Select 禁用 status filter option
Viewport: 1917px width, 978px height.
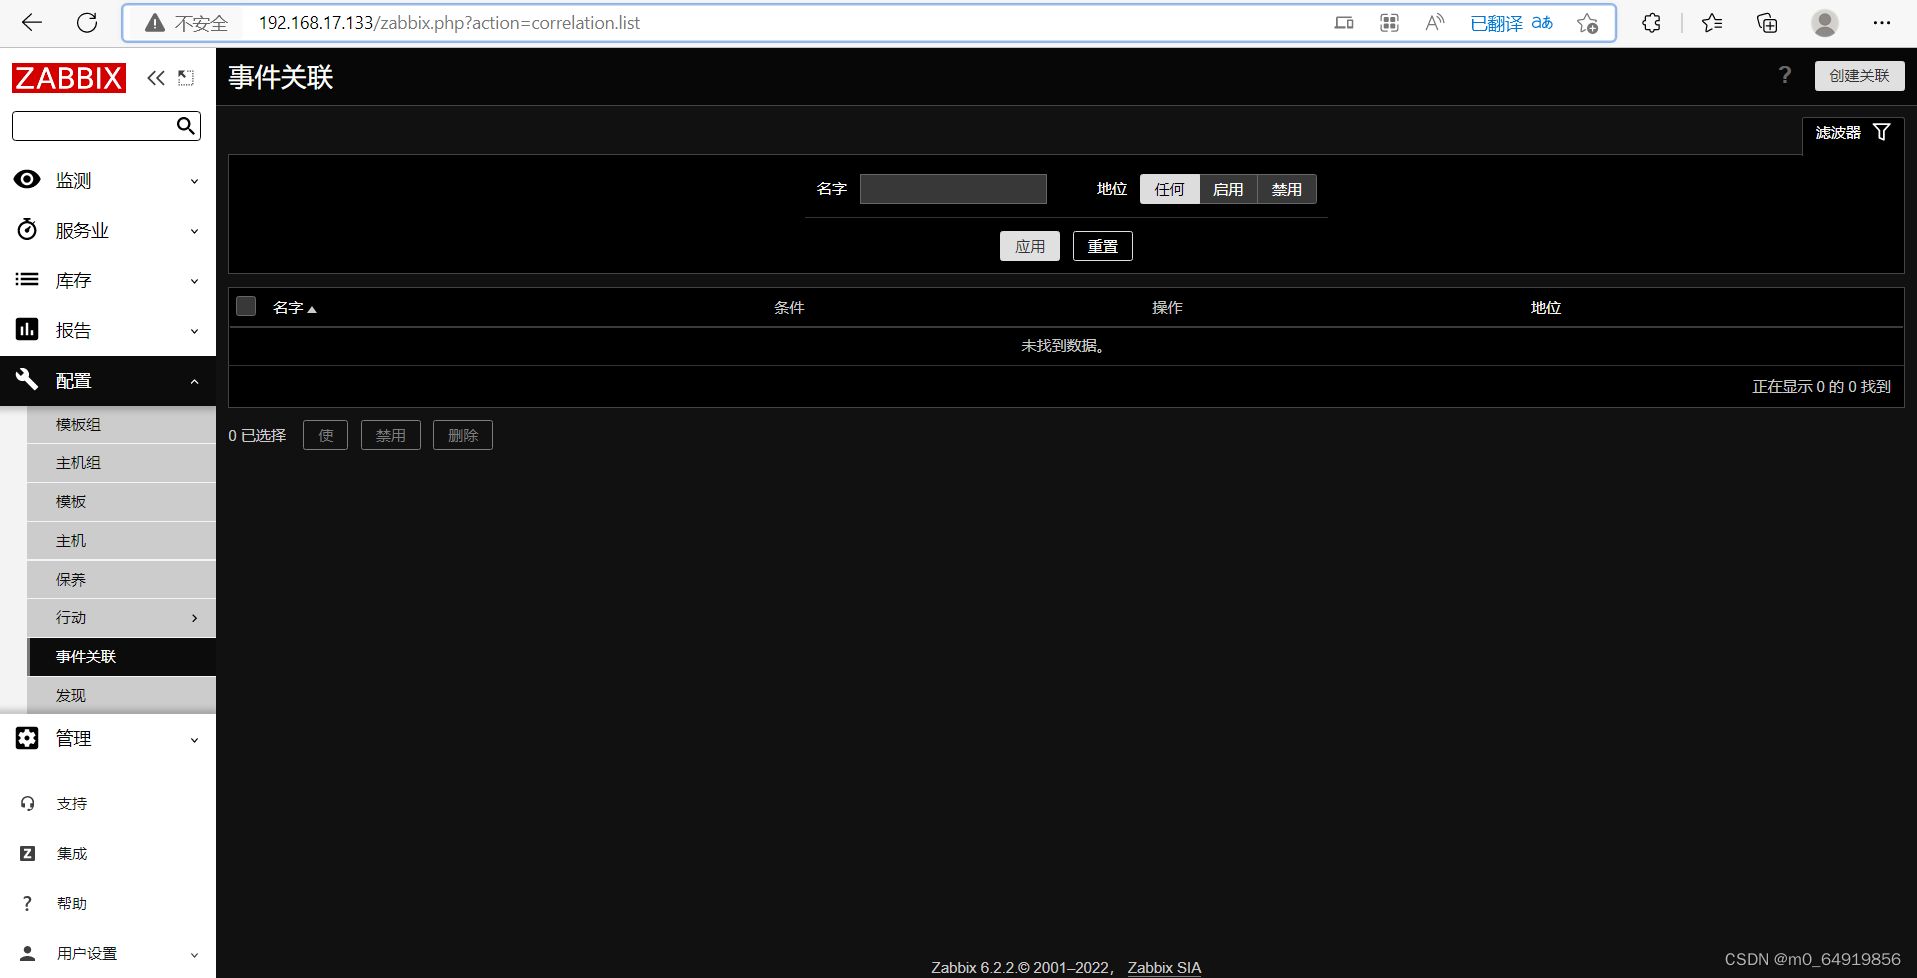(x=1287, y=189)
